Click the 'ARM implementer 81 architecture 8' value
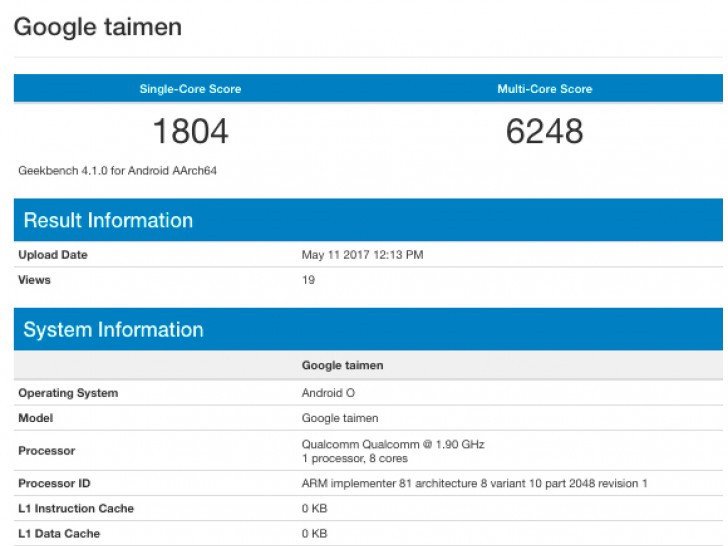The image size is (728, 546). pos(474,483)
